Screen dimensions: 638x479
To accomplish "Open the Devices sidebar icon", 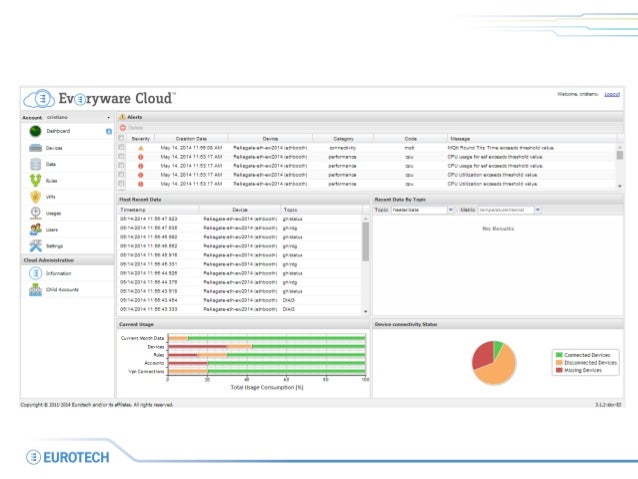I will pyautogui.click(x=35, y=148).
